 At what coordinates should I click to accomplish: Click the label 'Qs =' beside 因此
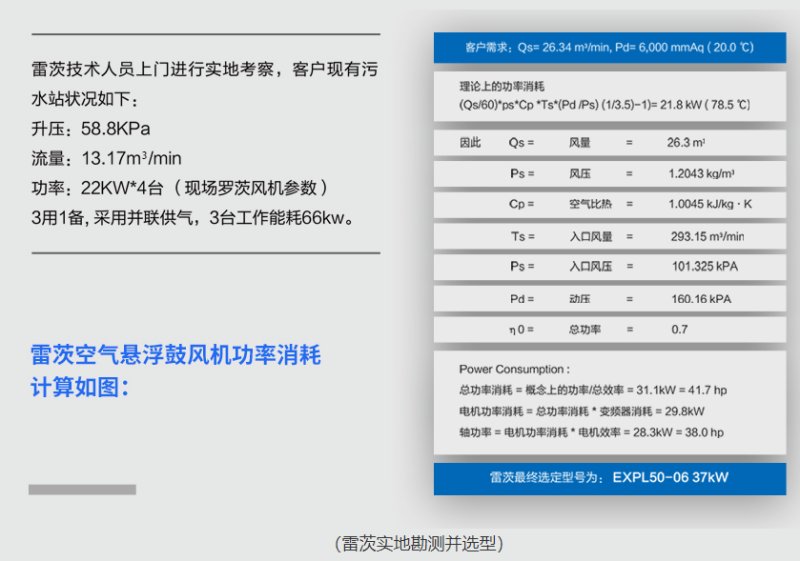click(521, 142)
